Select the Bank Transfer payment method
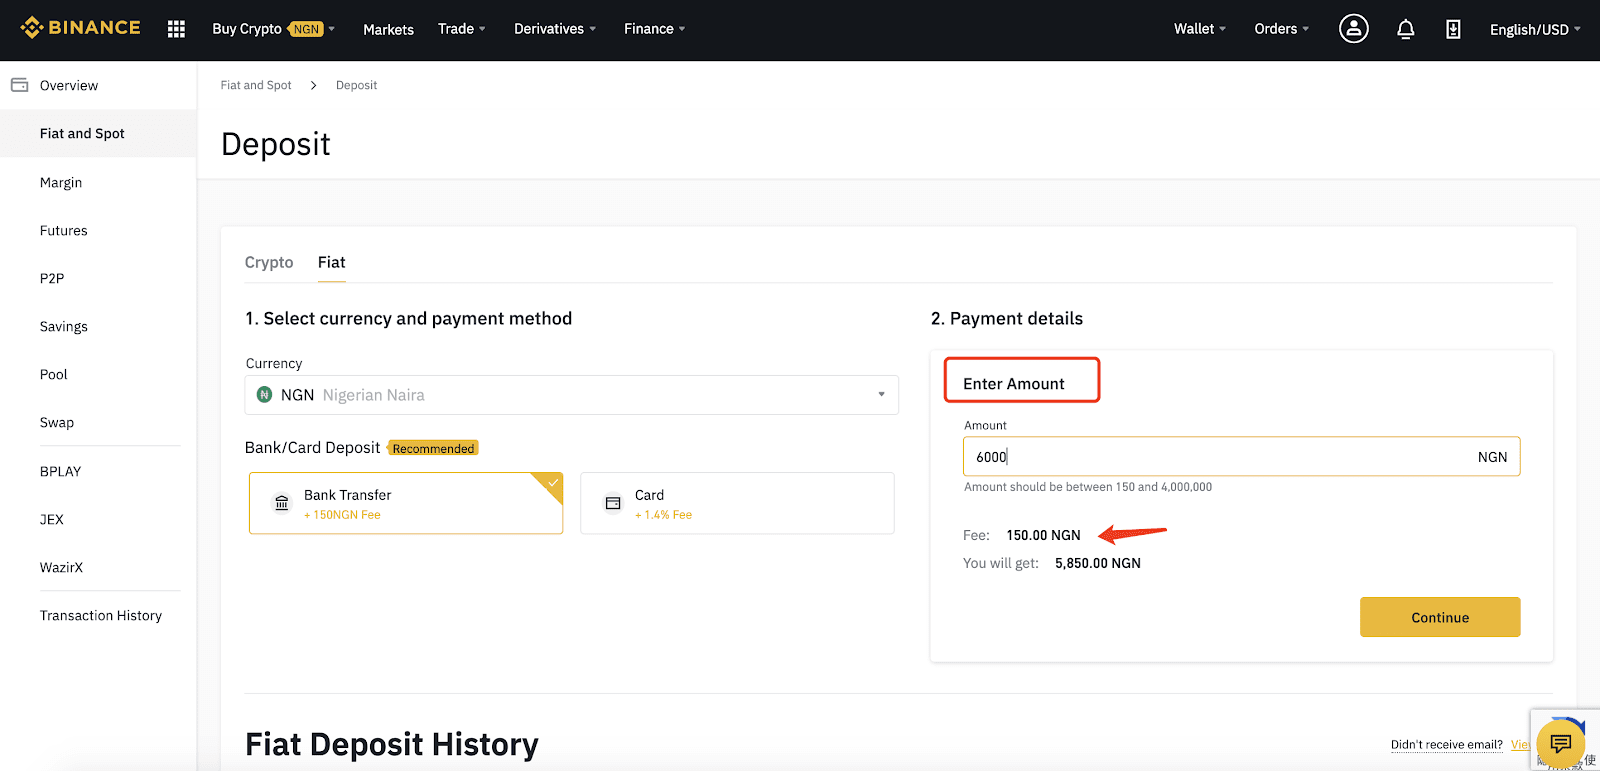The image size is (1600, 771). 406,503
